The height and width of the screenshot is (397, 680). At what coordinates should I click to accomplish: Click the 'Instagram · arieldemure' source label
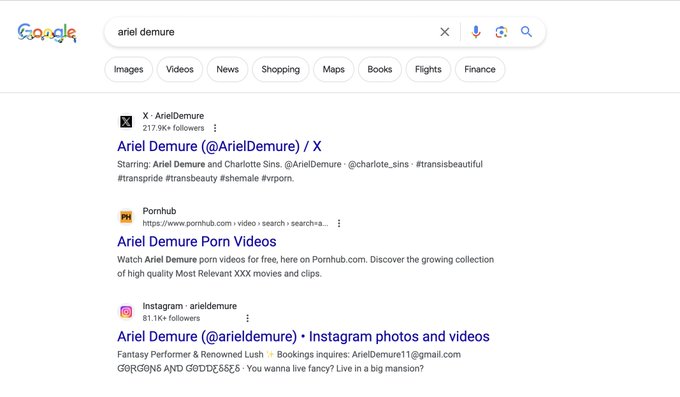[x=190, y=306]
